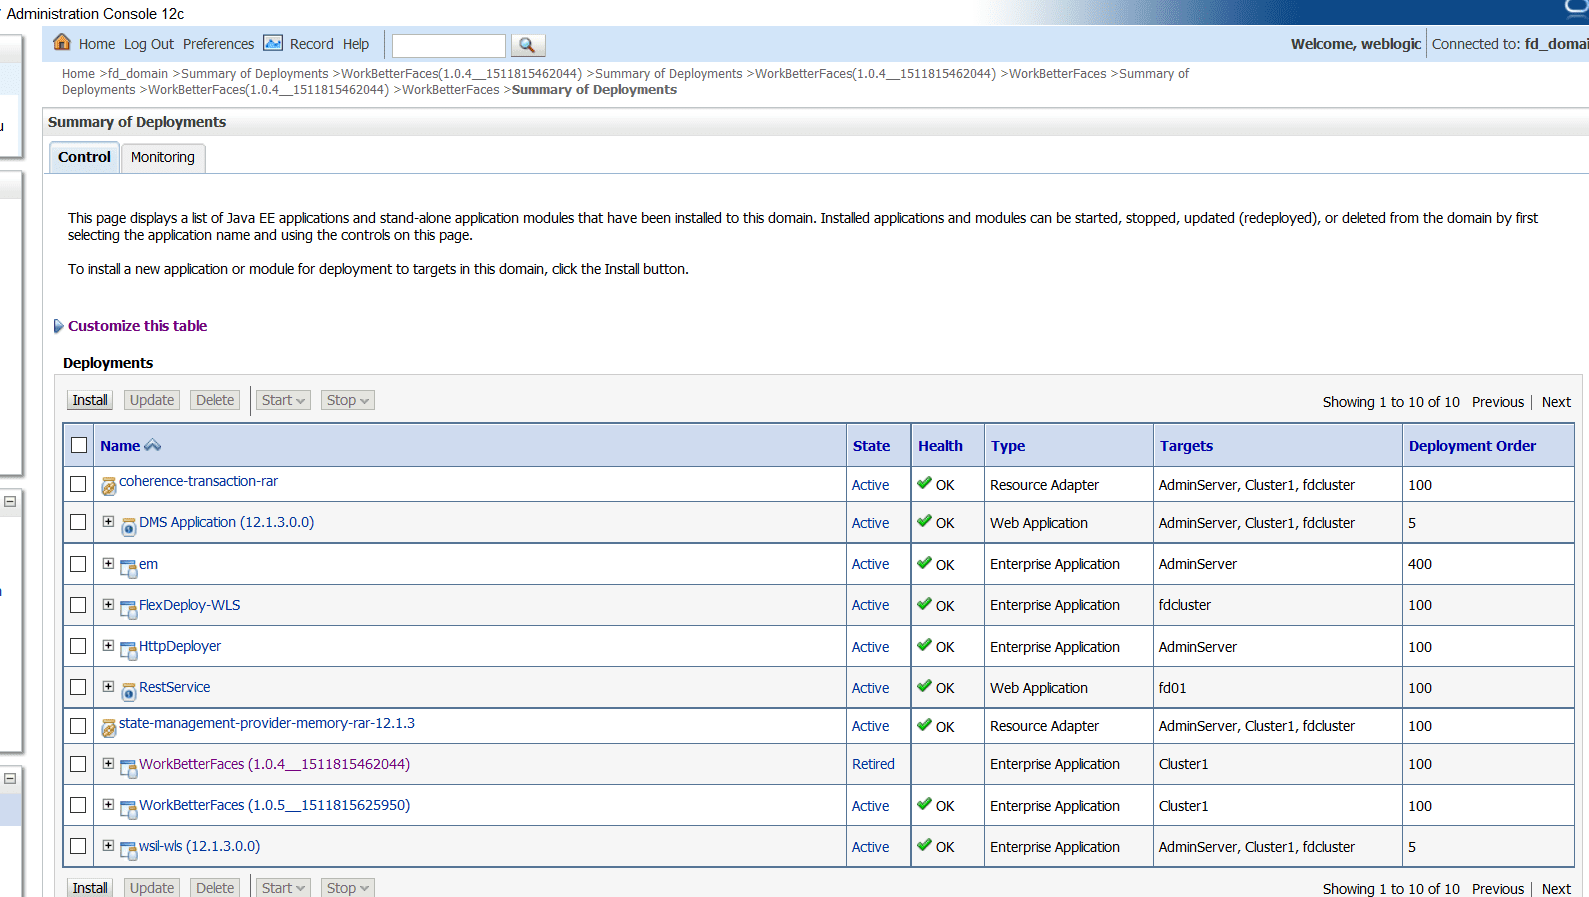Check the coherence-transaction-rar row checkbox
This screenshot has height=897, width=1589.
(x=78, y=484)
